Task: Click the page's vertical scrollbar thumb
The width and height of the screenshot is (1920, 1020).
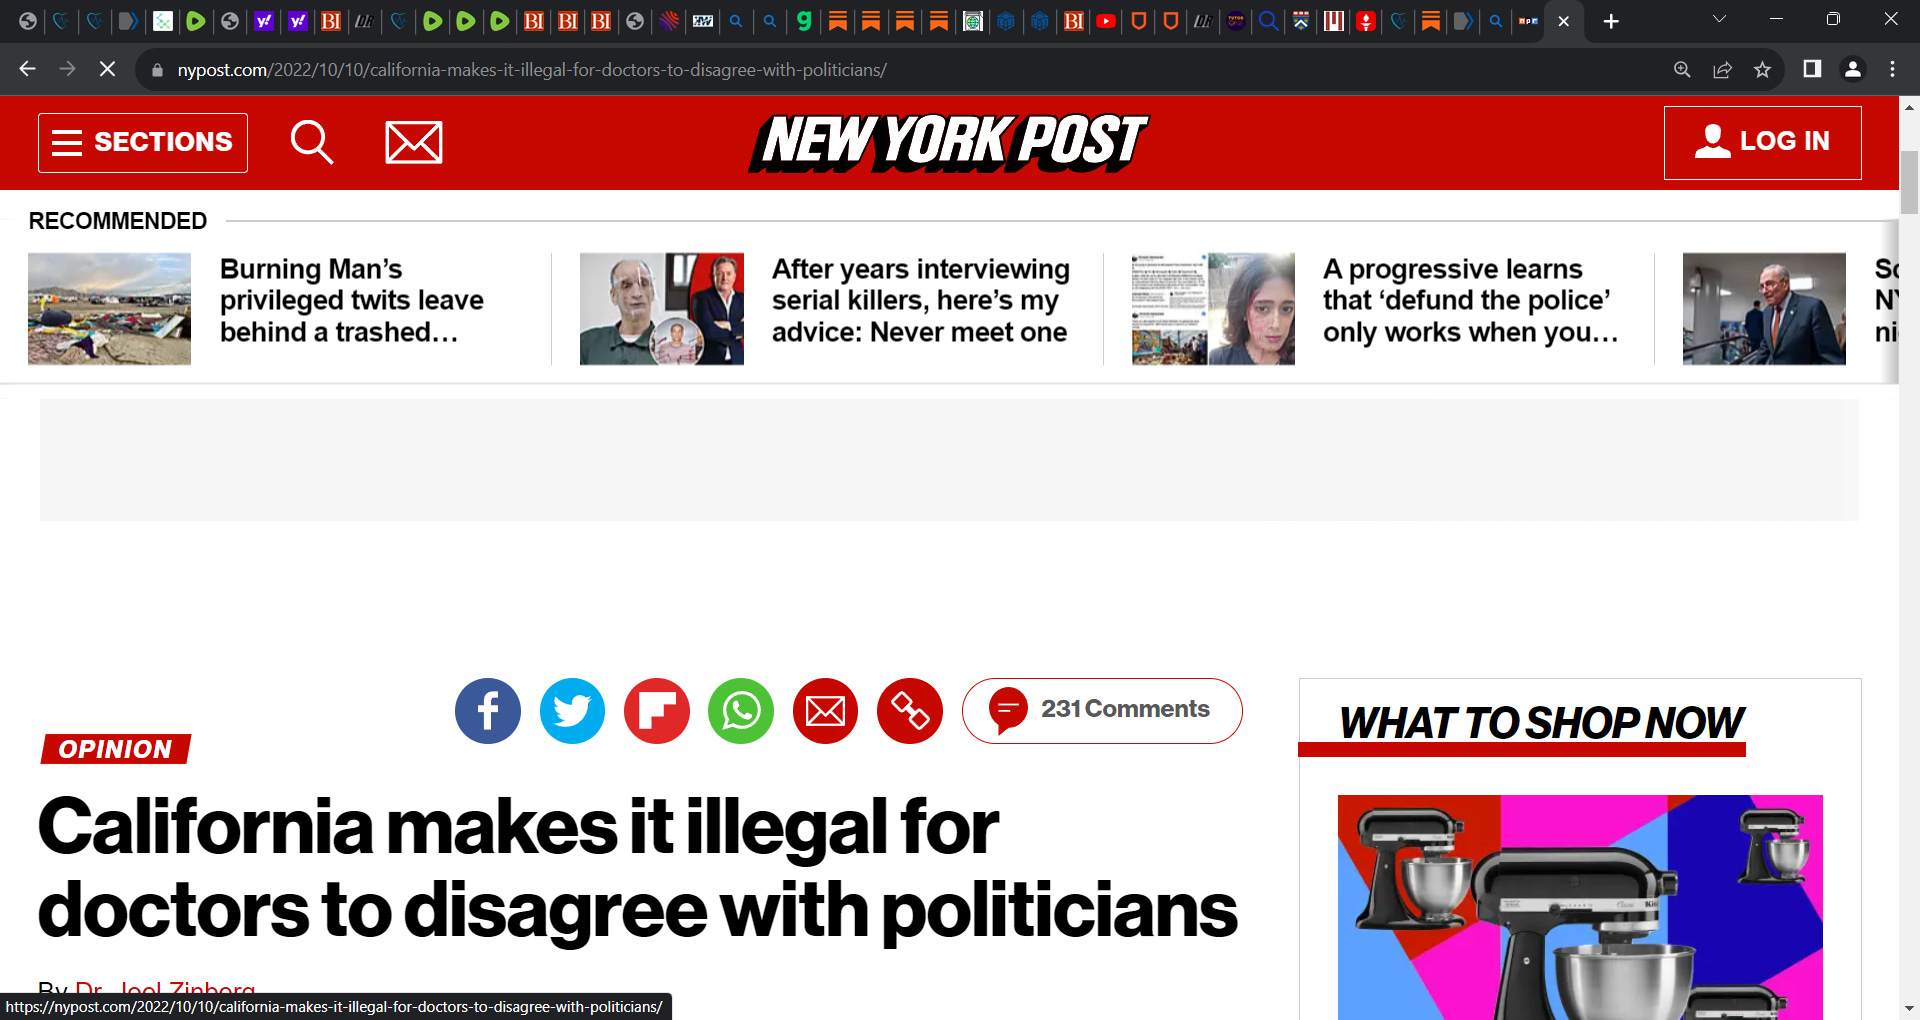Action: pos(1909,182)
